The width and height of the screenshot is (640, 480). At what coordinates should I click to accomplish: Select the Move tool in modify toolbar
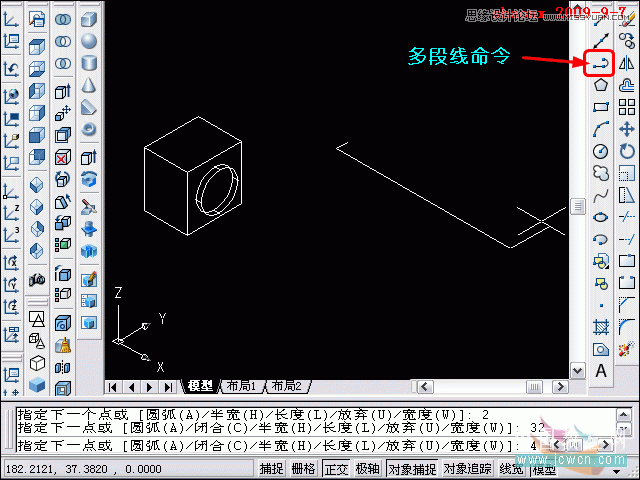point(627,129)
